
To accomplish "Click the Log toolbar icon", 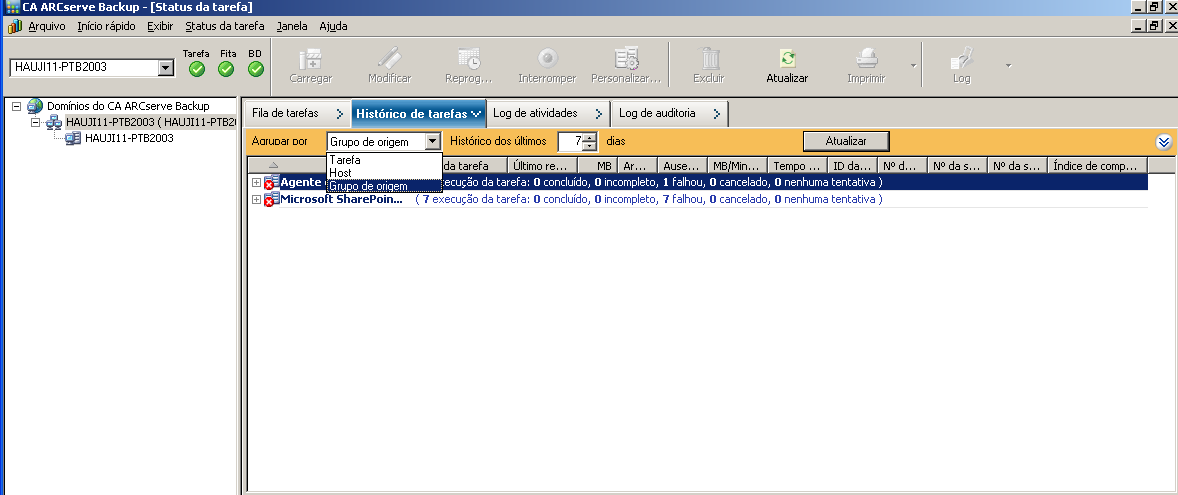I will 962,59.
